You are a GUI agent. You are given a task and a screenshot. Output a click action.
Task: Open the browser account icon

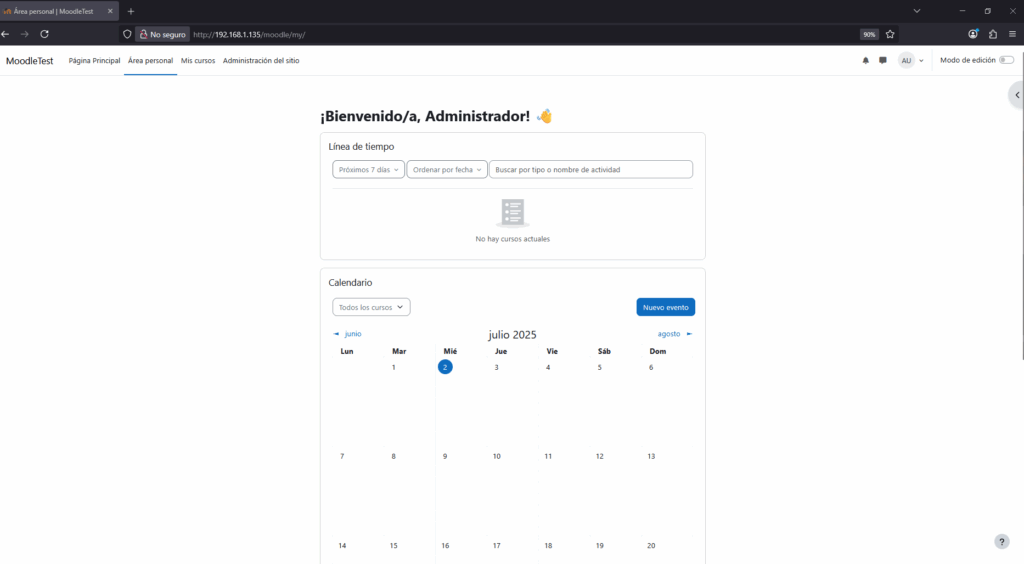(973, 34)
